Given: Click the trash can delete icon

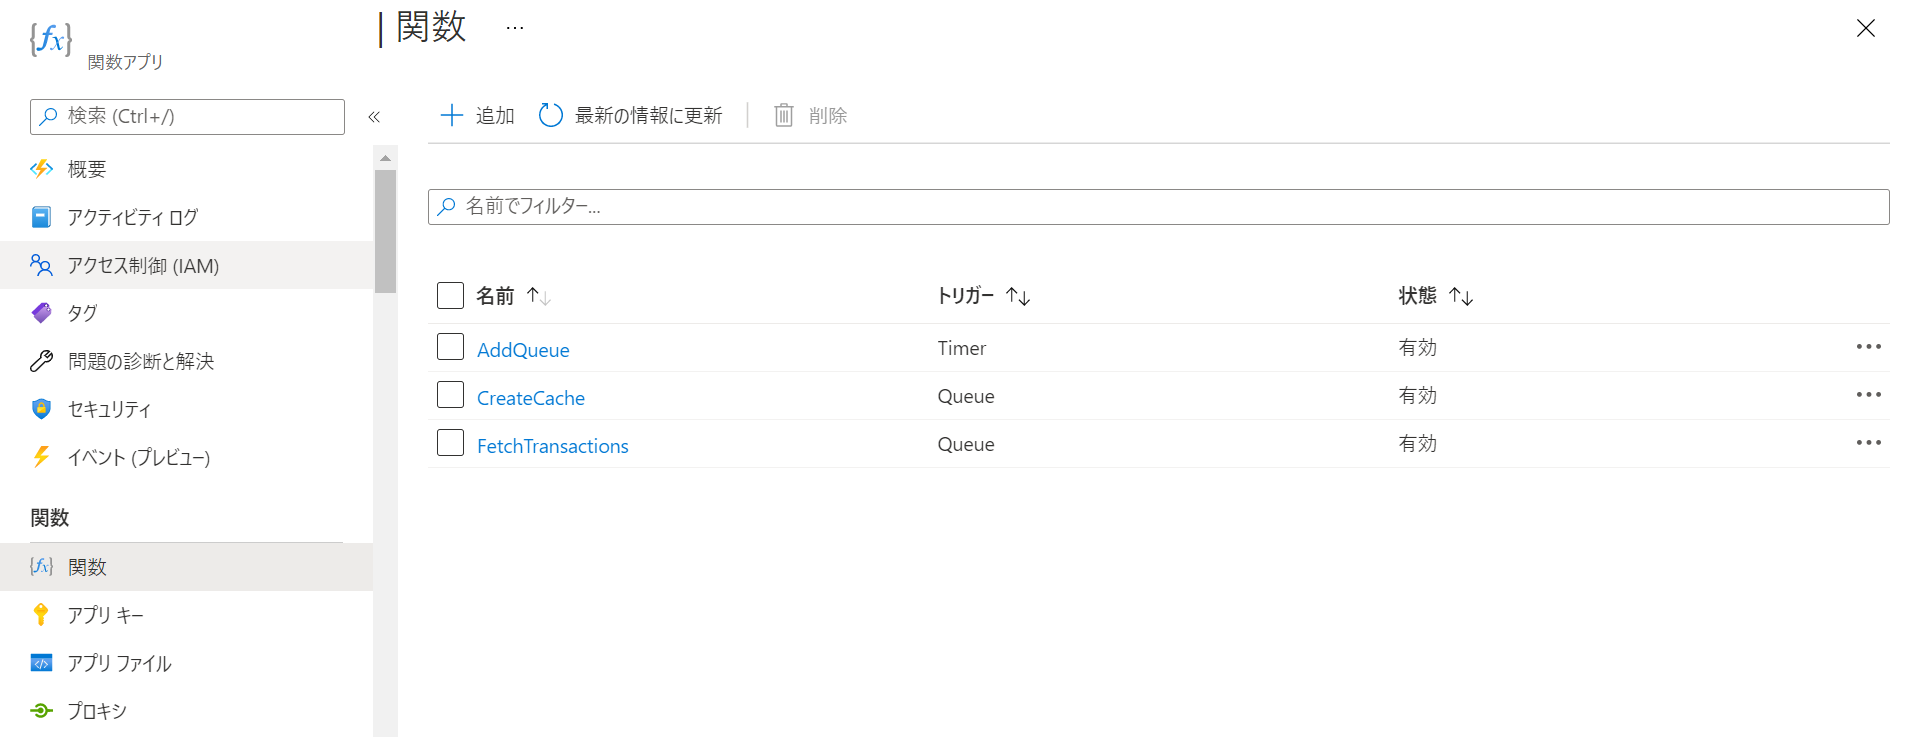Looking at the screenshot, I should pos(784,115).
